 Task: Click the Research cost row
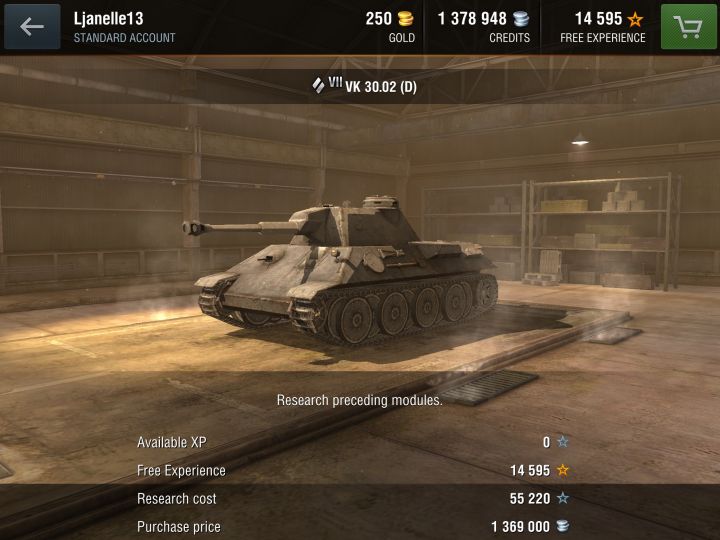tap(353, 498)
